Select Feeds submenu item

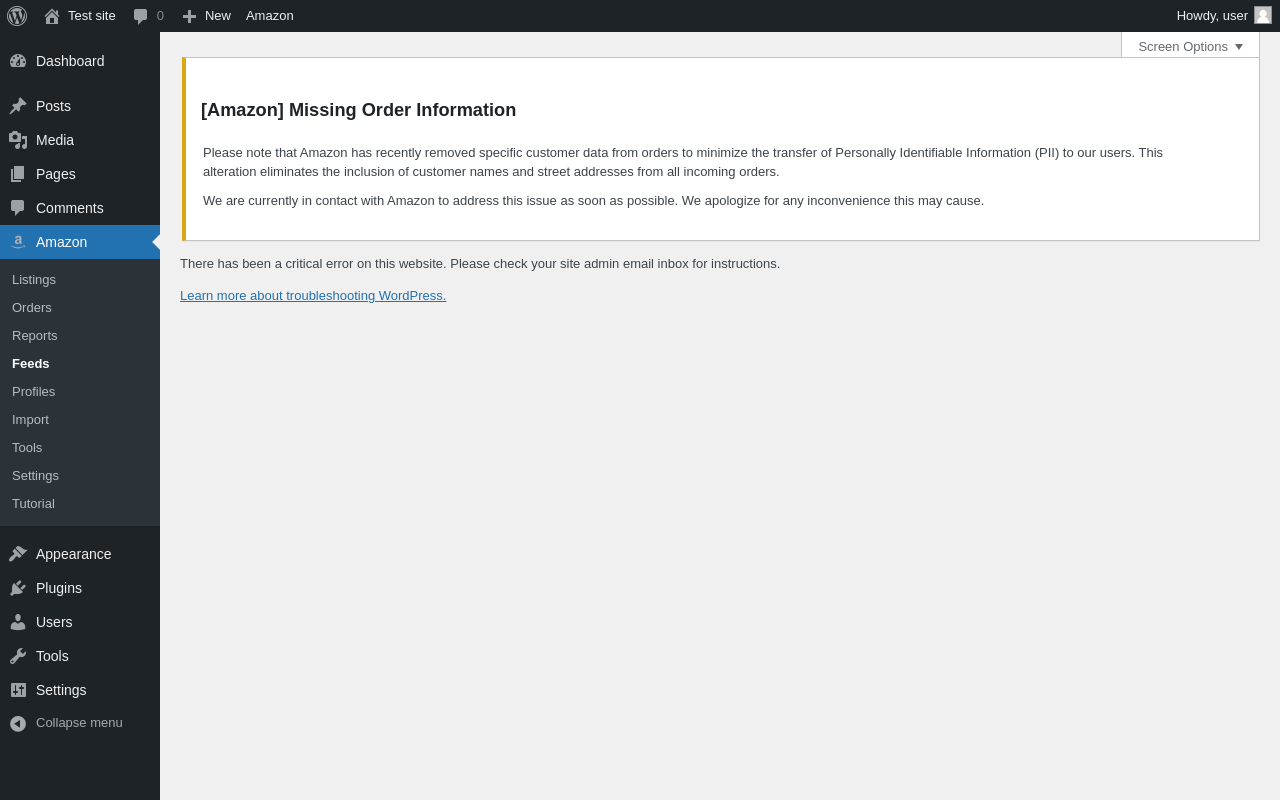[x=80, y=364]
